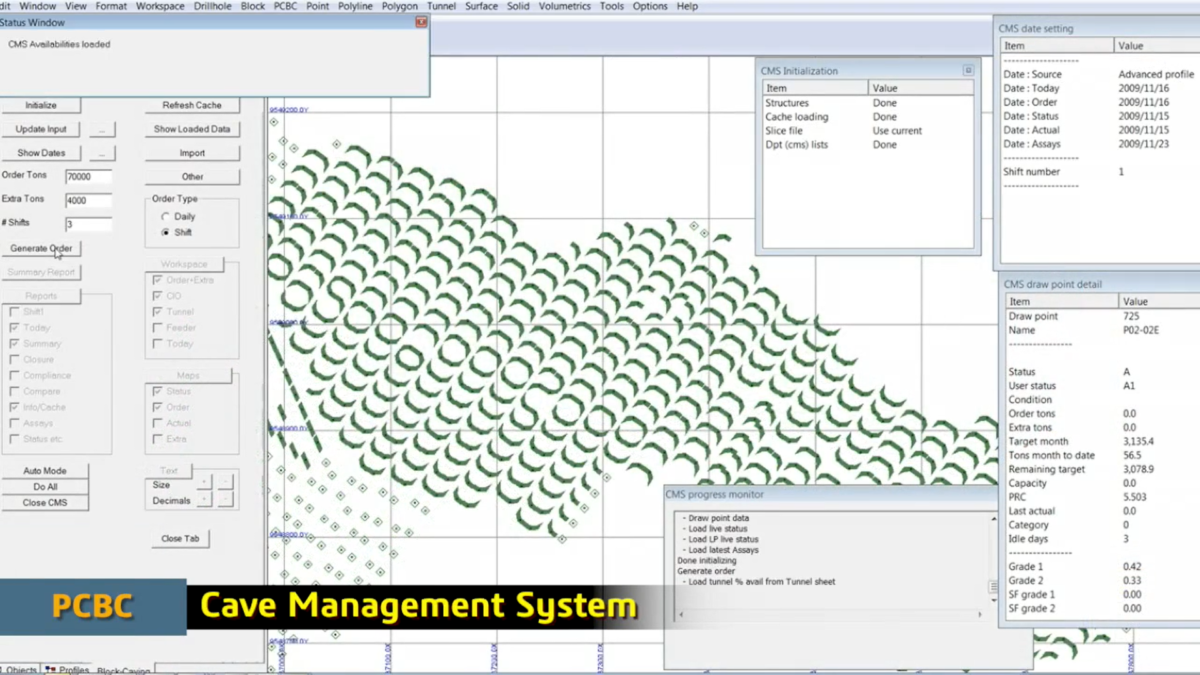This screenshot has height=675, width=1200.
Task: Toggle the Extra maps checkbox
Action: pyautogui.click(x=157, y=439)
